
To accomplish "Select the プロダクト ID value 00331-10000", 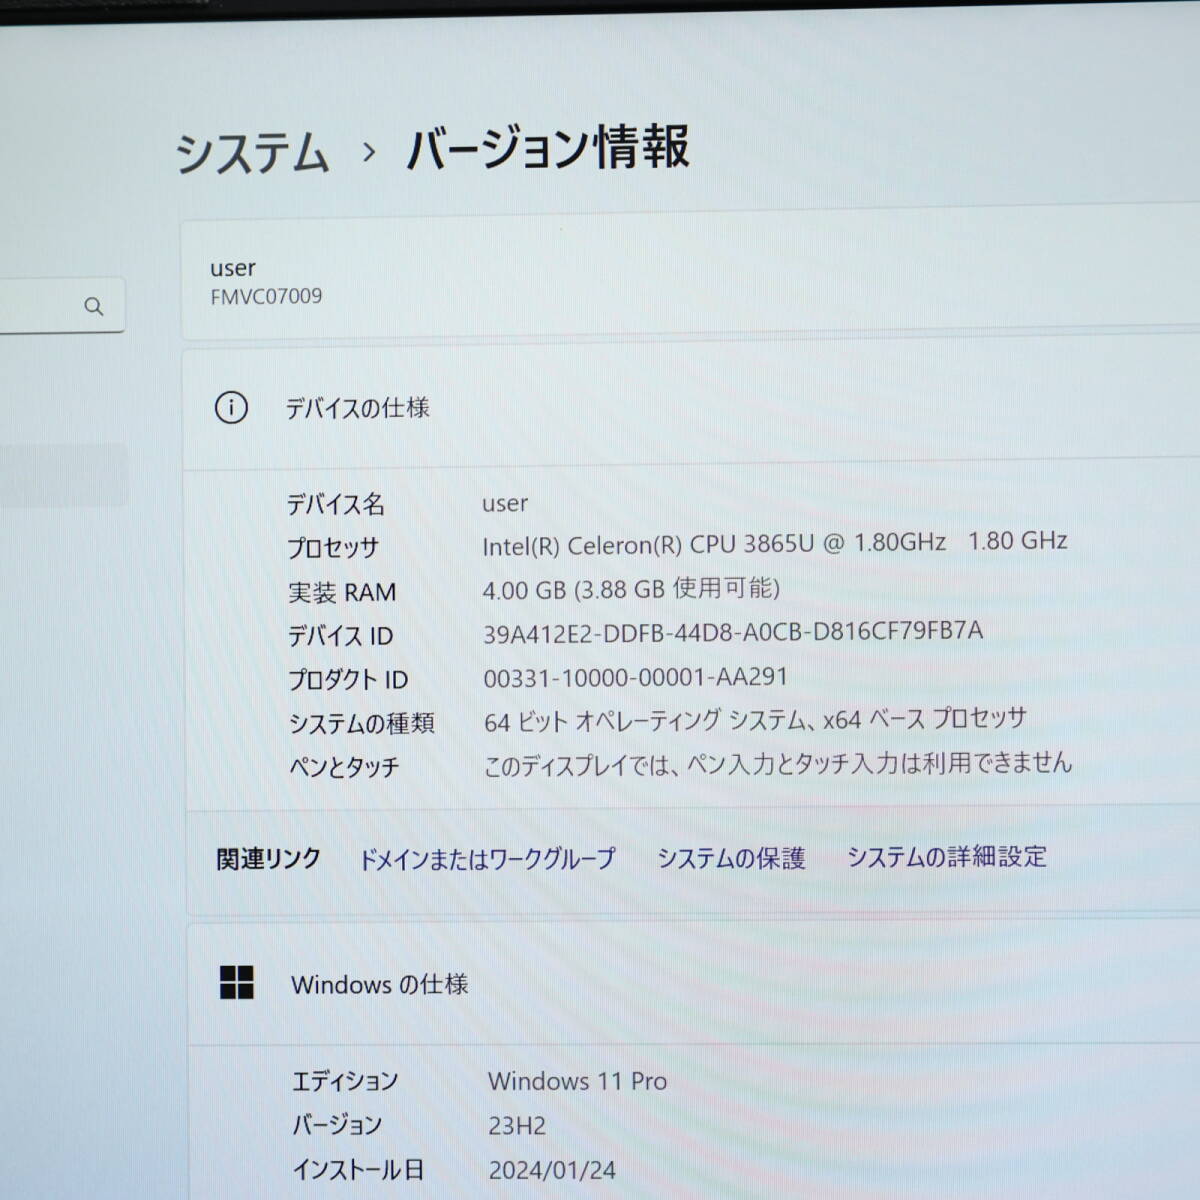I will click(636, 677).
